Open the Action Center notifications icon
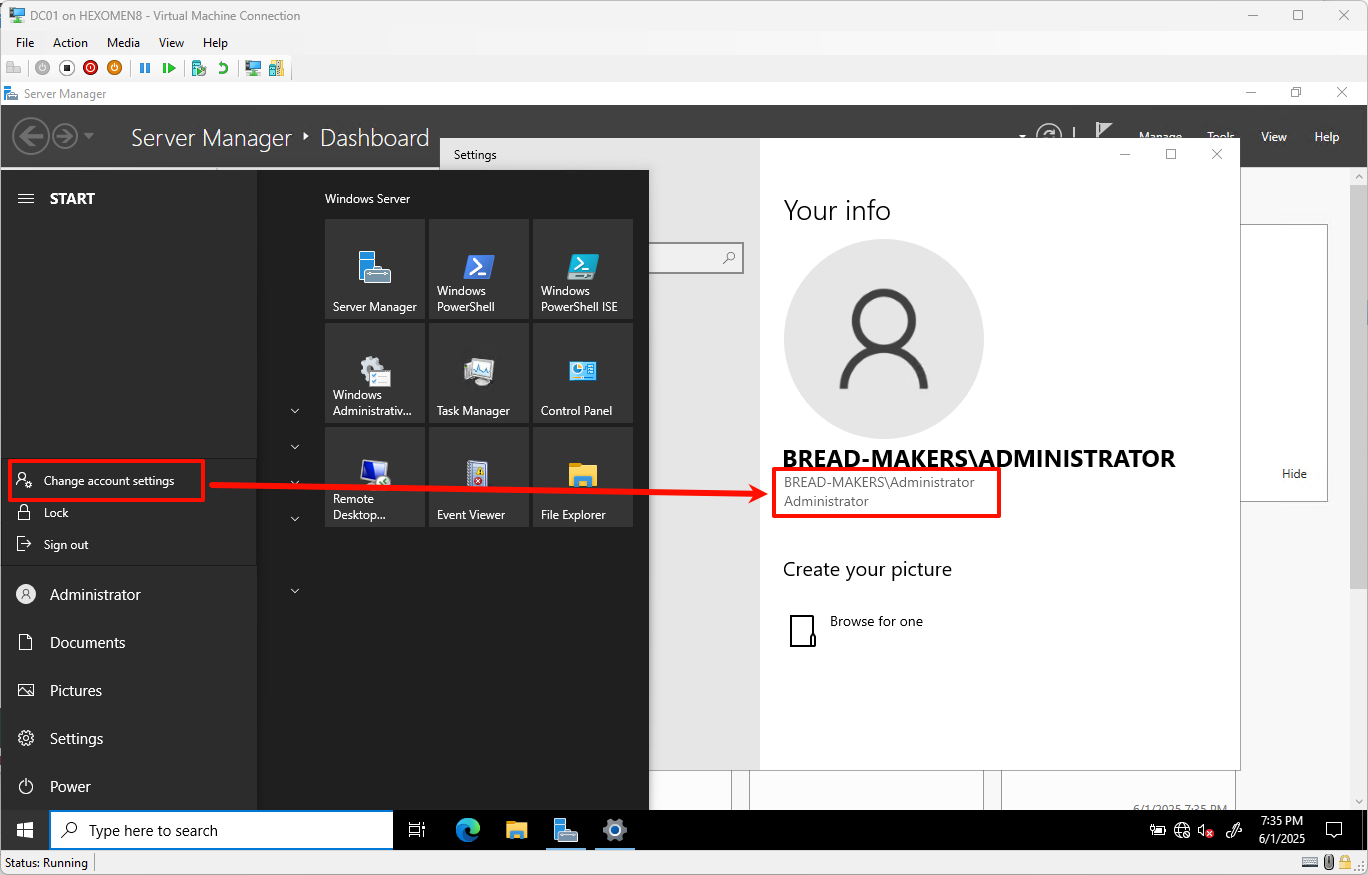Screen dimensions: 1368x875 pos(1333,830)
